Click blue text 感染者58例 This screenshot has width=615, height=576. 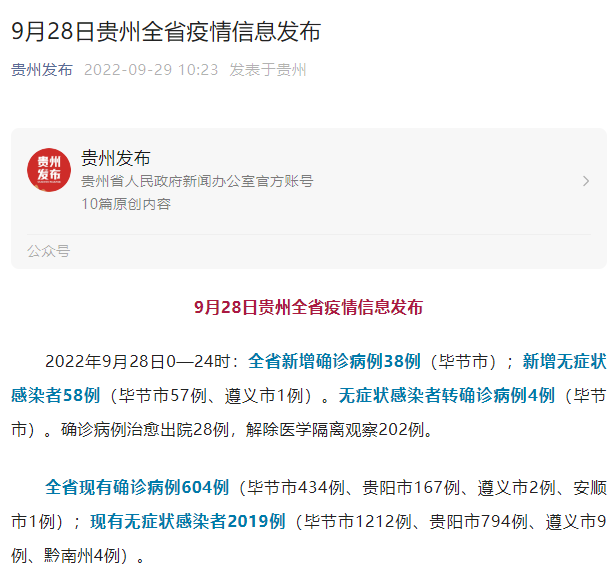56,395
